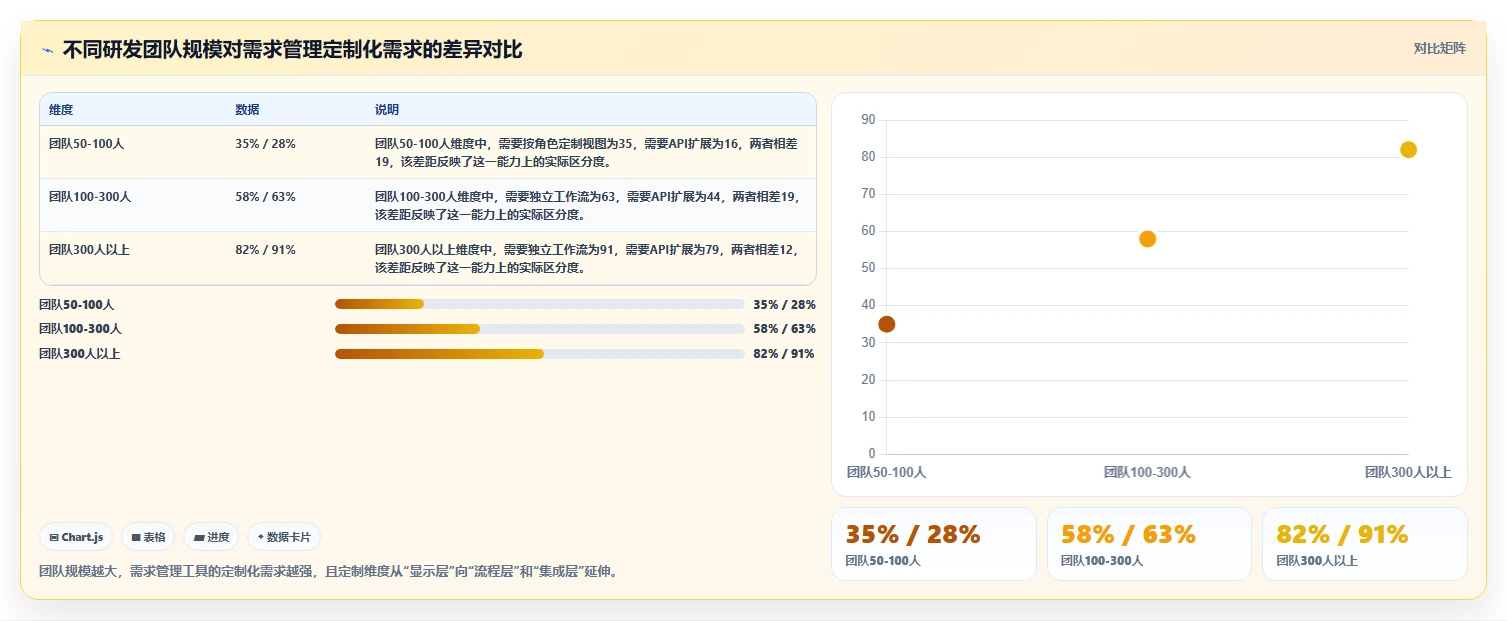
Task: Select the 数据卡片 tag chip
Action: point(284,537)
